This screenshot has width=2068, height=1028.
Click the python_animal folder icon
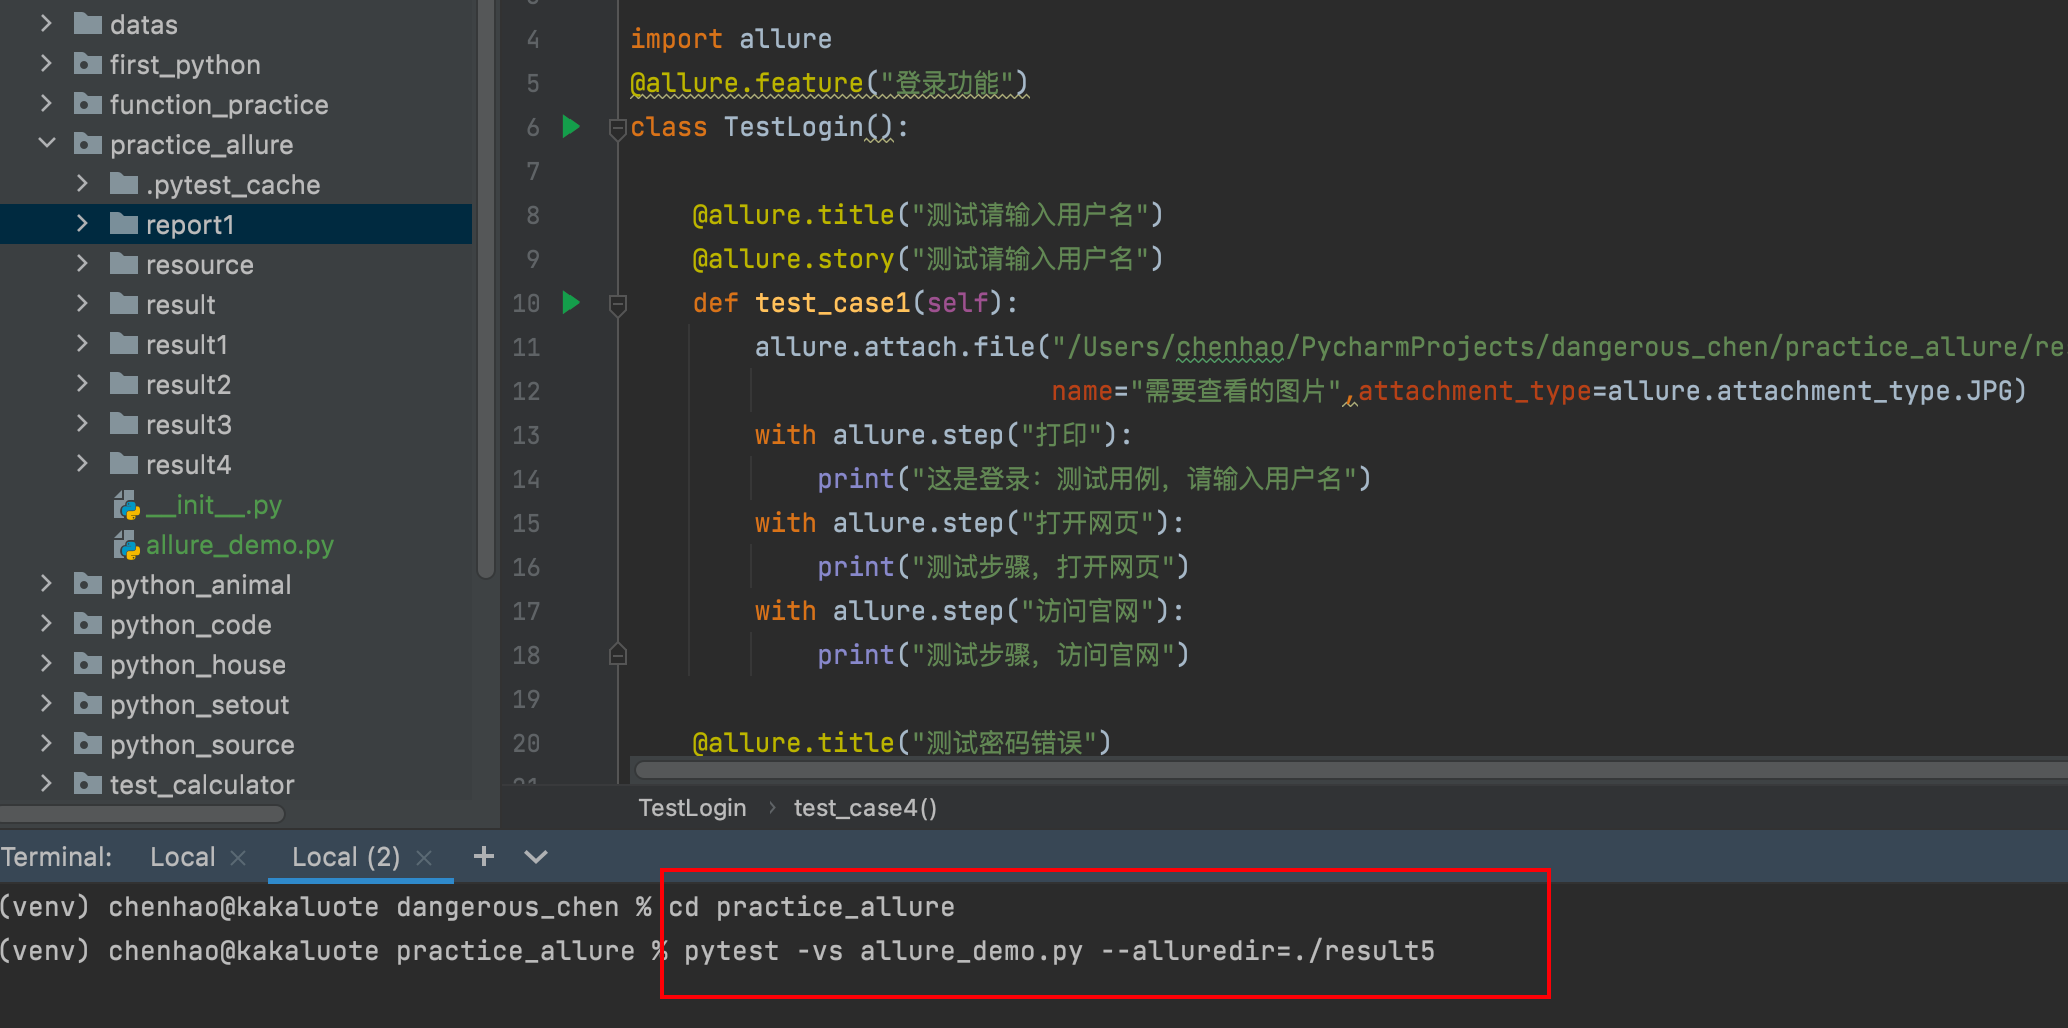[88, 584]
